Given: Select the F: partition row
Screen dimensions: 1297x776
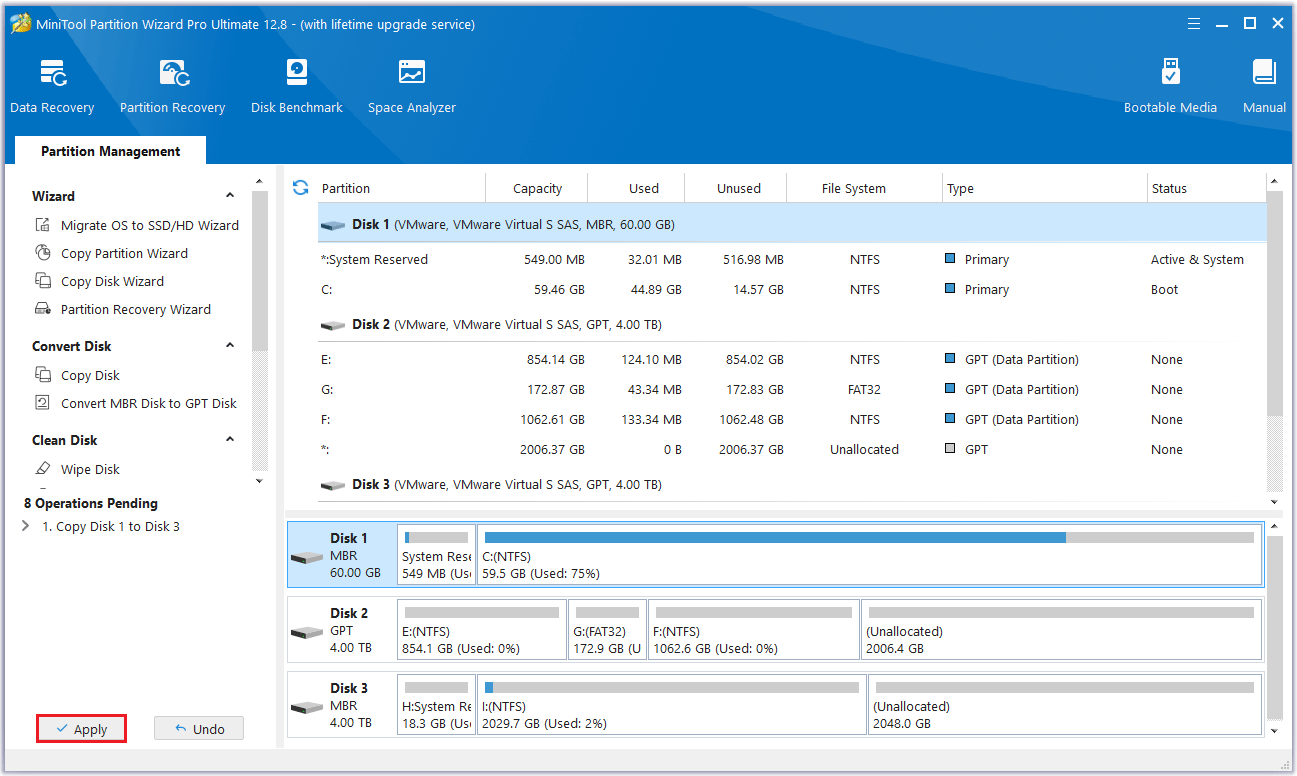Looking at the screenshot, I should [x=792, y=419].
